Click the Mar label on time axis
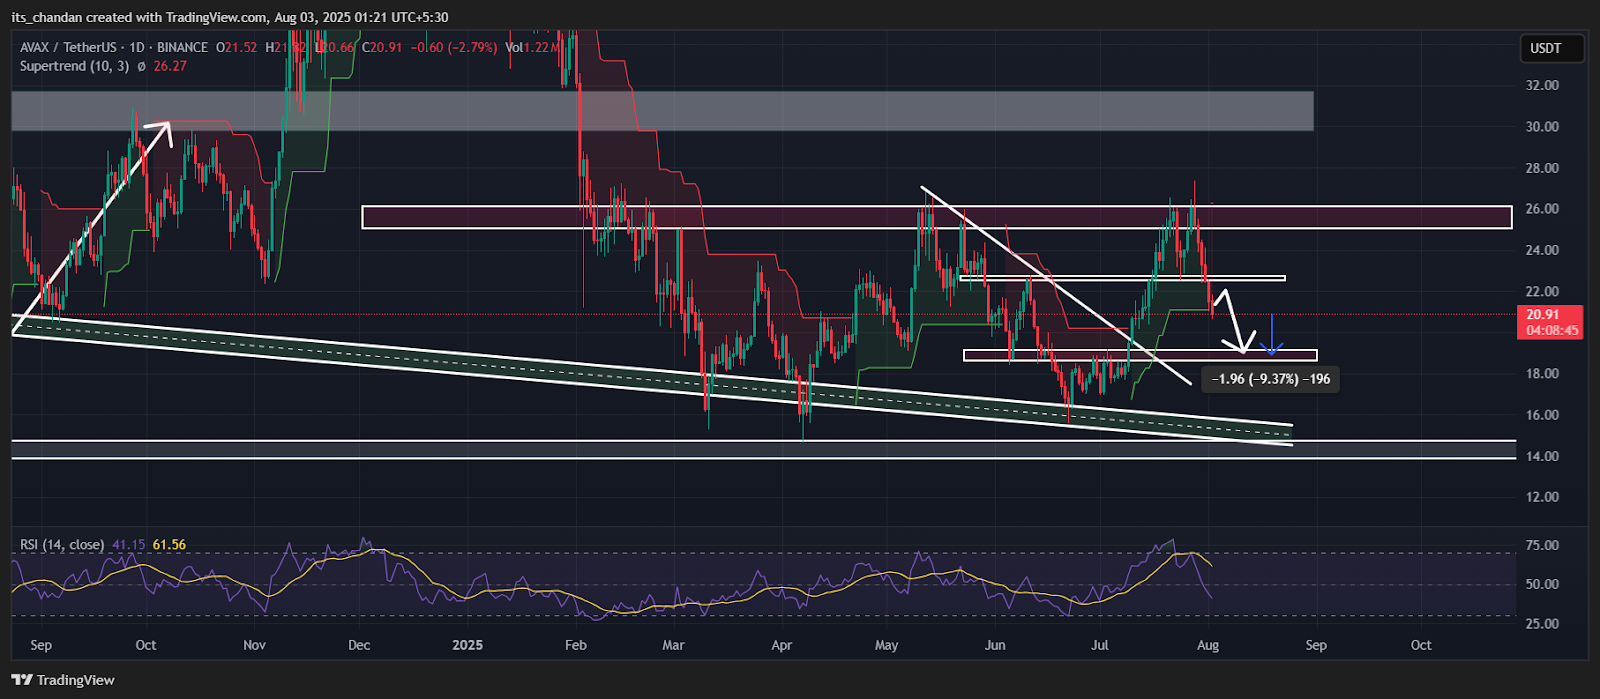This screenshot has height=699, width=1600. (x=674, y=645)
